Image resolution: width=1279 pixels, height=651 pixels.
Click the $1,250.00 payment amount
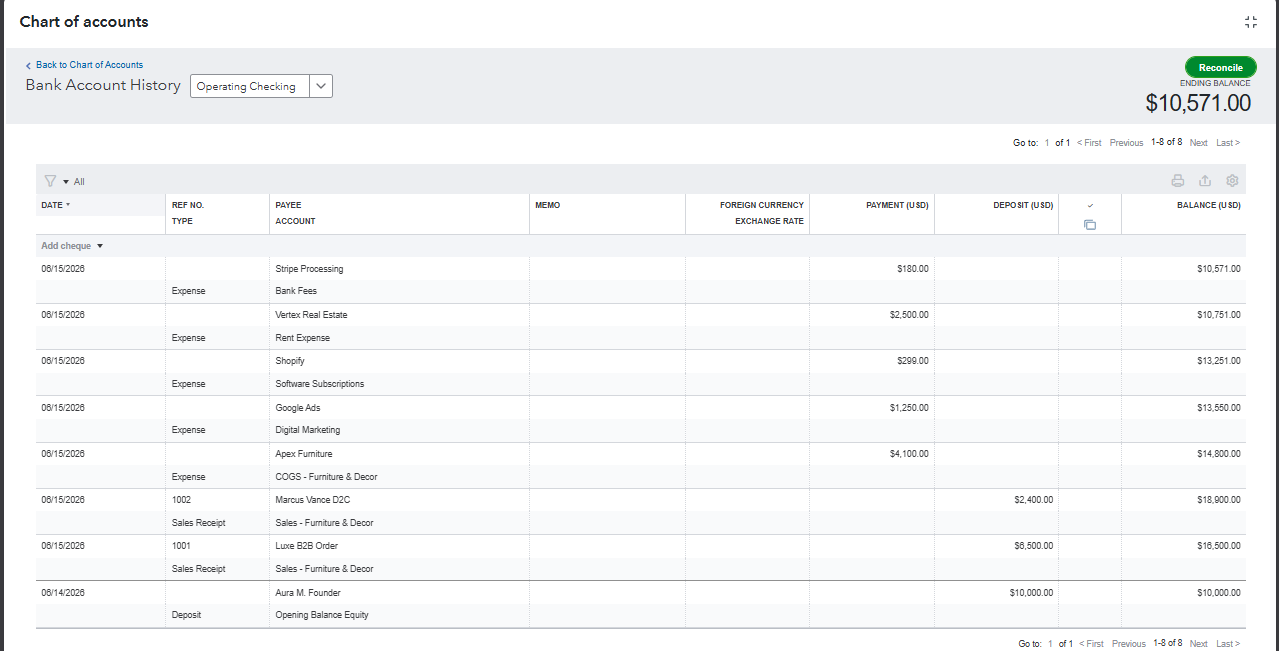pyautogui.click(x=909, y=407)
